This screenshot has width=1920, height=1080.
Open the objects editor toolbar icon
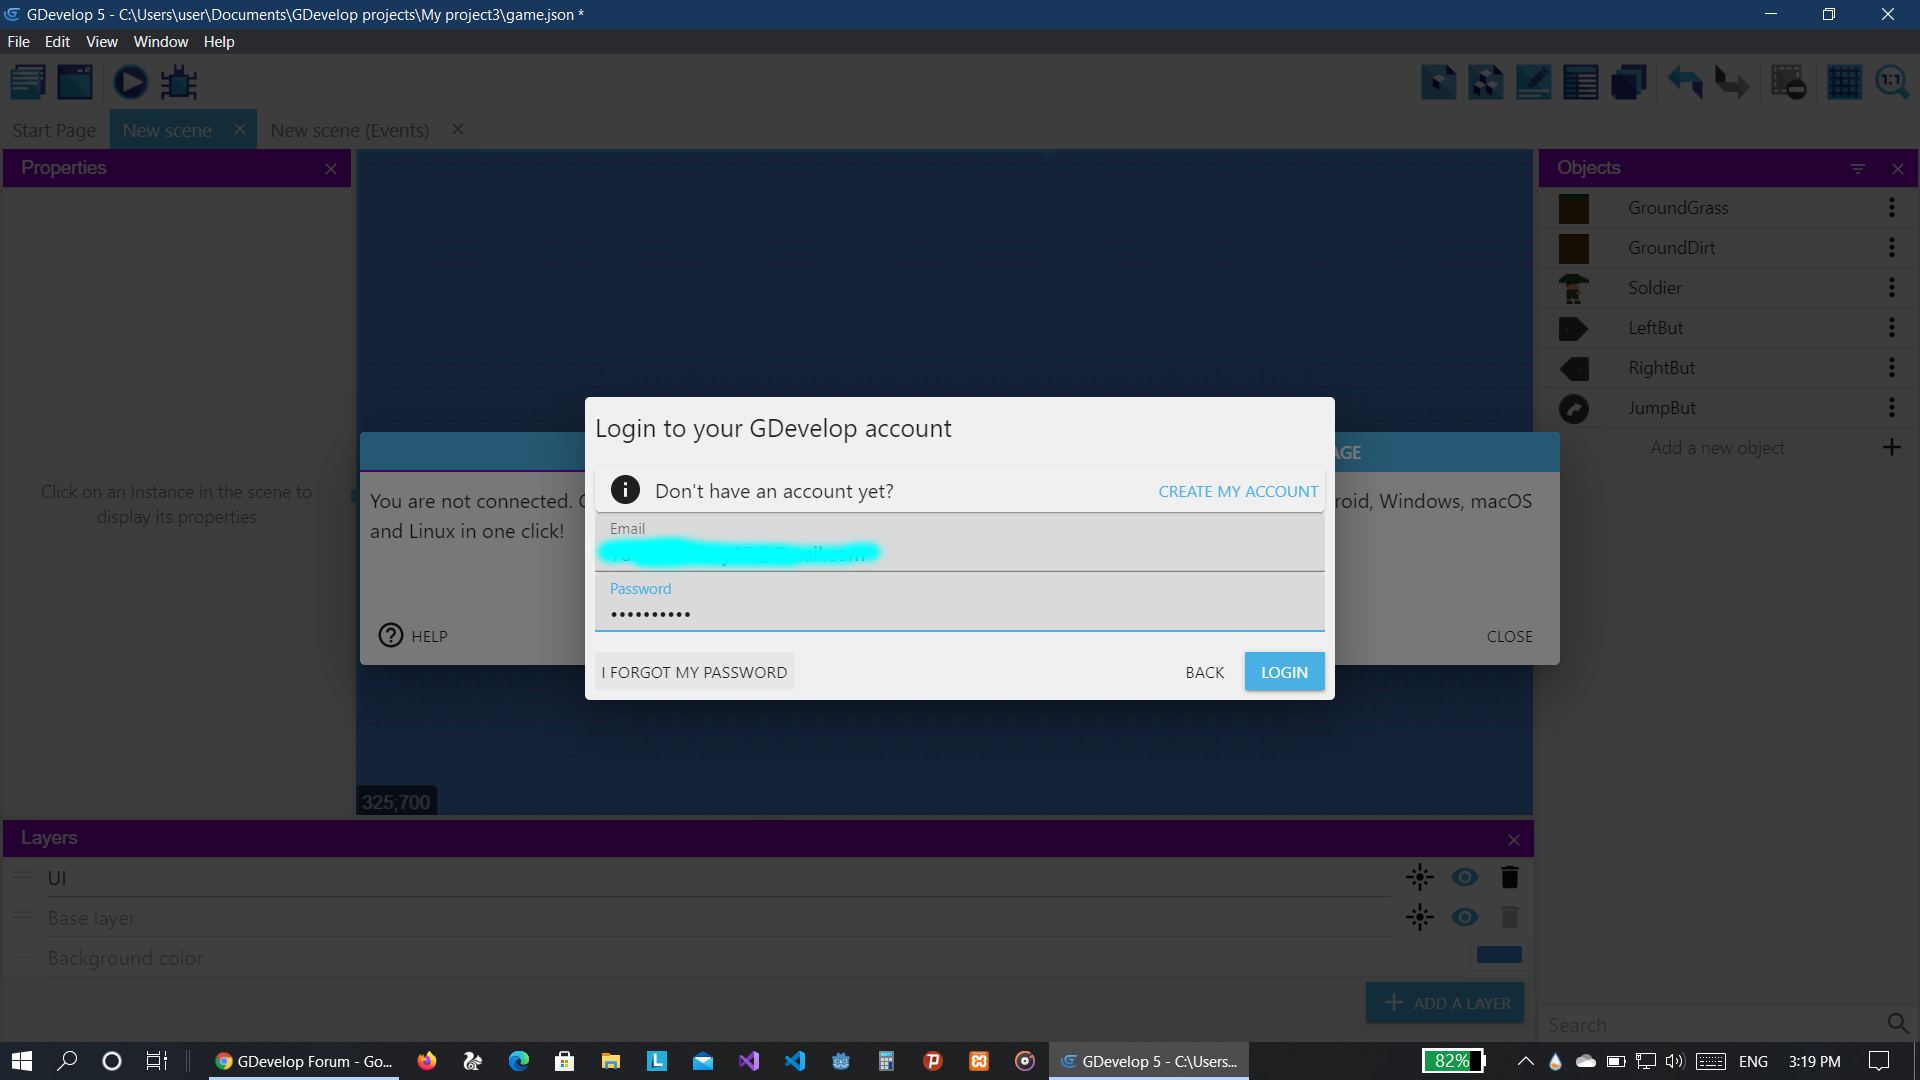pos(1438,82)
